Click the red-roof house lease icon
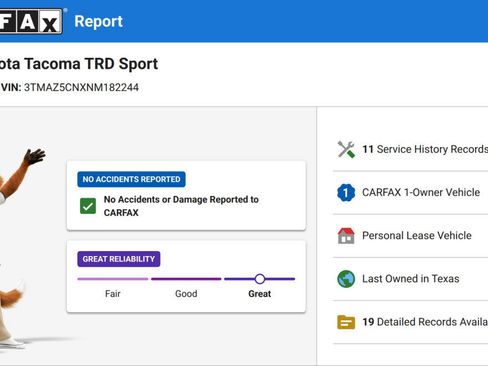488x366 pixels. pos(346,236)
